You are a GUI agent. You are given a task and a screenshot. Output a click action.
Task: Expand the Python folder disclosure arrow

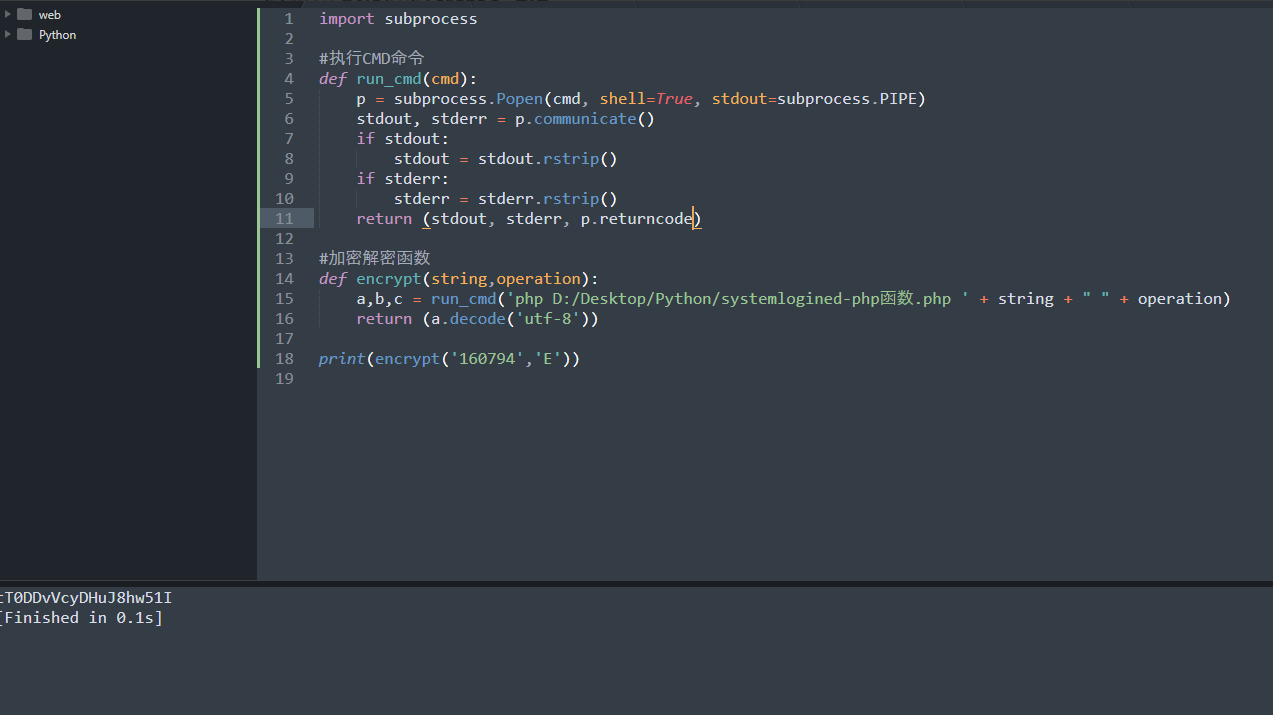click(8, 34)
